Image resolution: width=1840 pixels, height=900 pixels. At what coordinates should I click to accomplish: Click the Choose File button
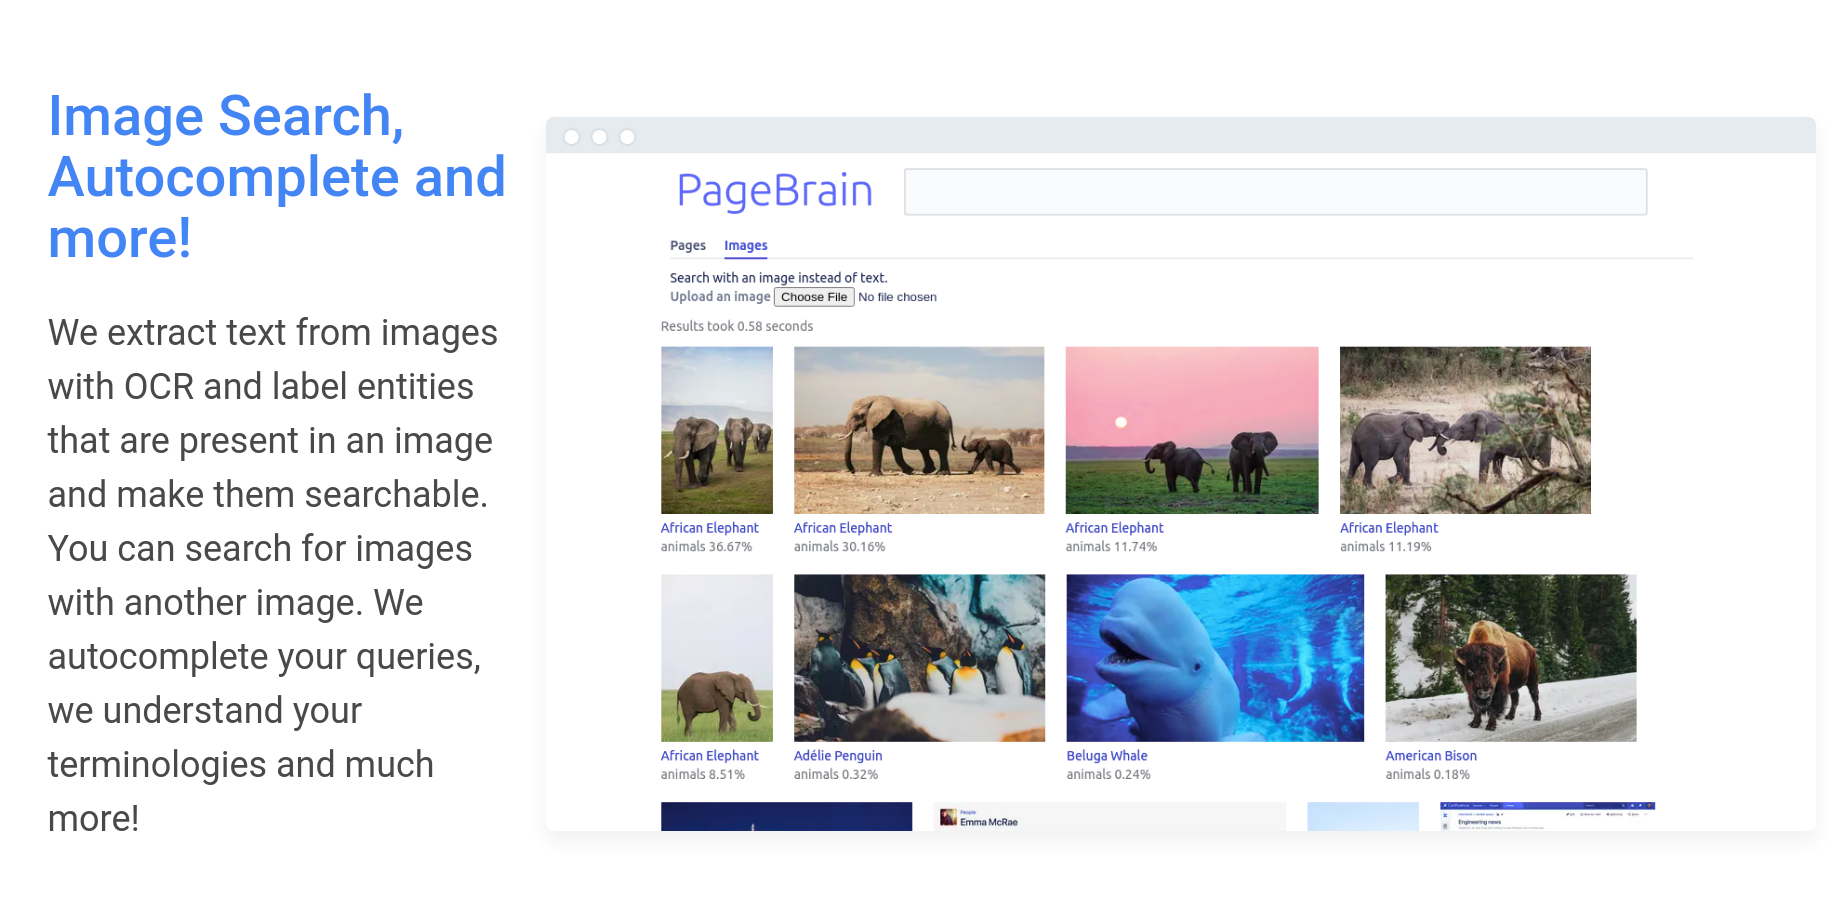tap(814, 297)
